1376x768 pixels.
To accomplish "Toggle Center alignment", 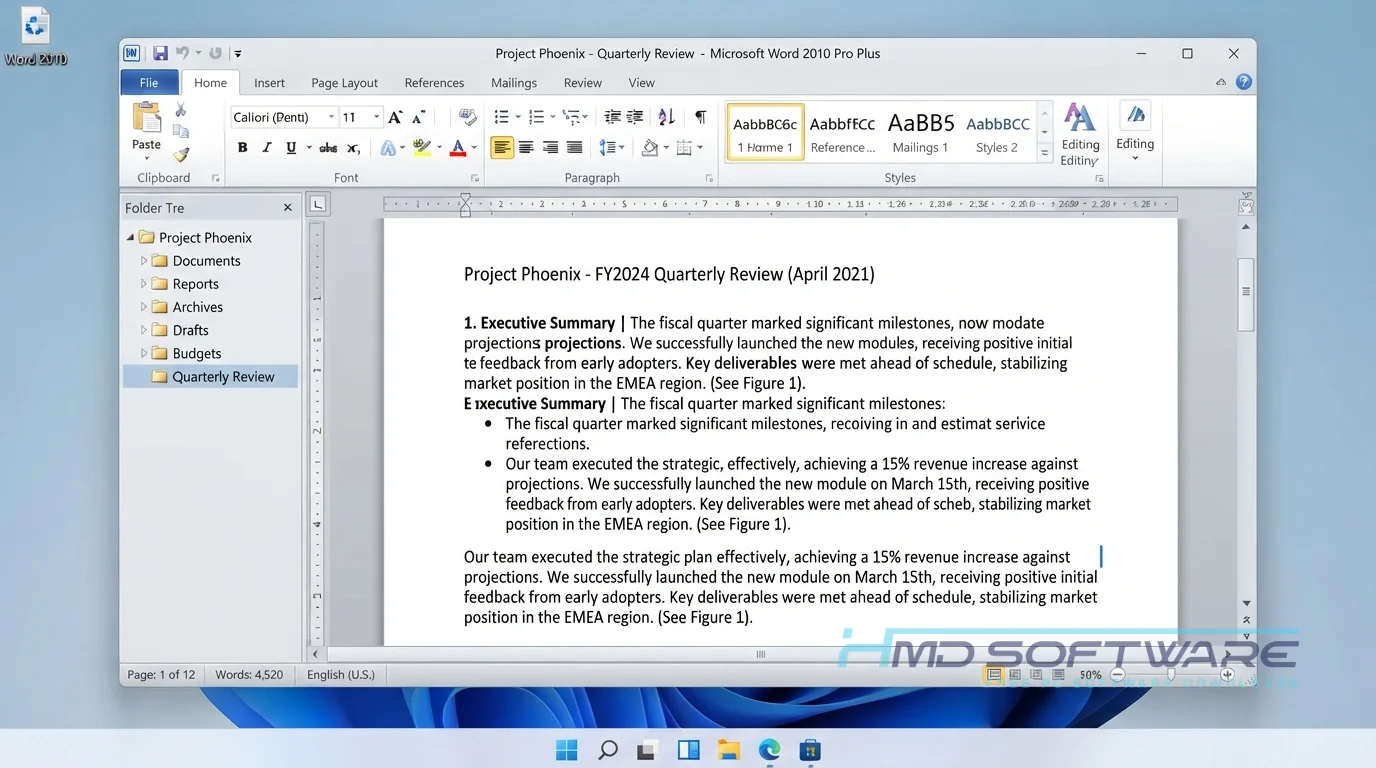I will (x=526, y=148).
